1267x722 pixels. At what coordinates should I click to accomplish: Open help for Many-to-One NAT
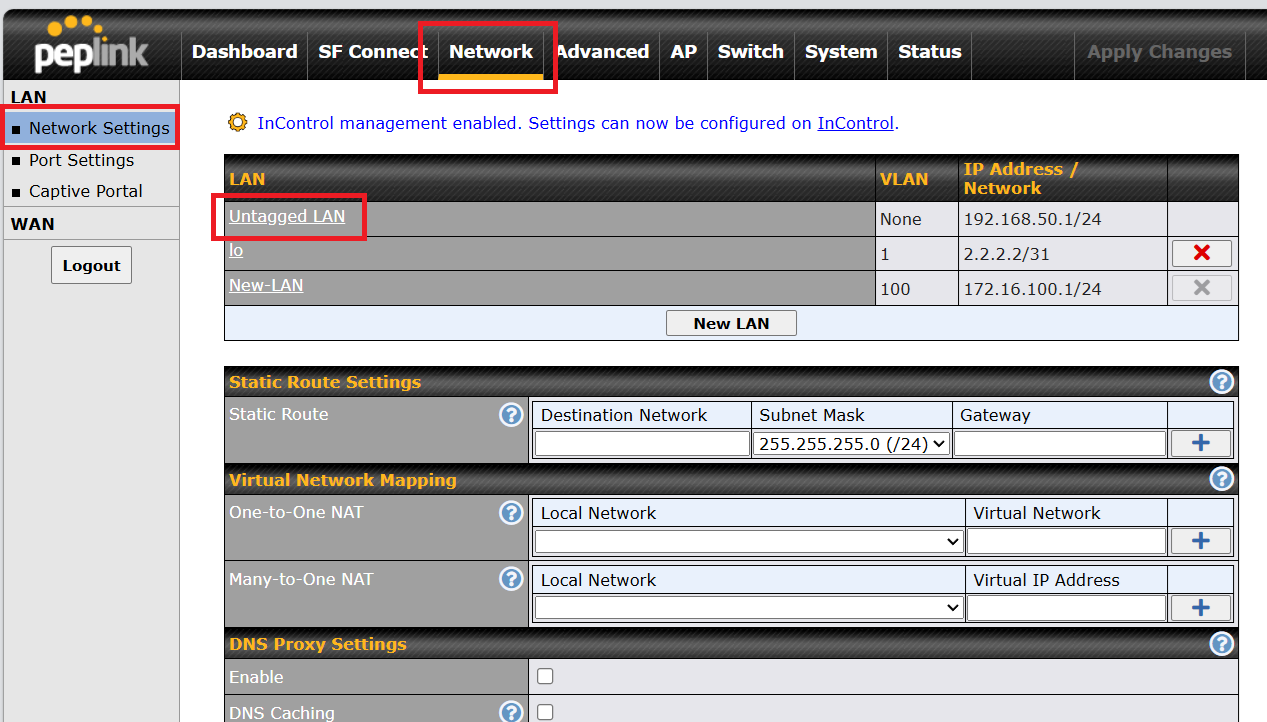point(511,579)
